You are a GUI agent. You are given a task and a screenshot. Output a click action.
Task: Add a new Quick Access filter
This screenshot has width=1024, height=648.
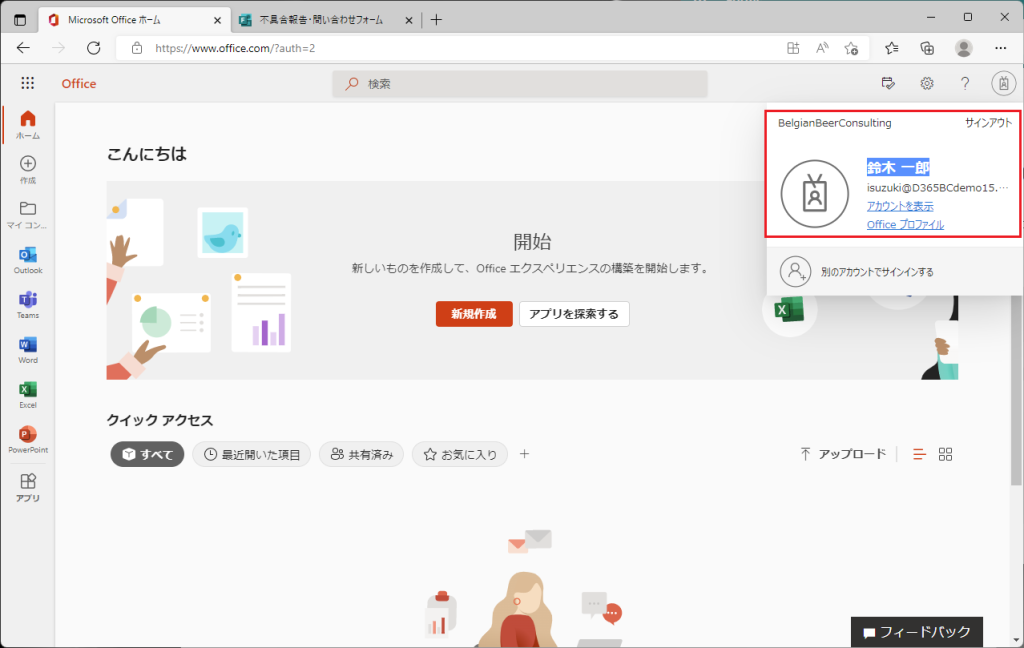coord(524,454)
